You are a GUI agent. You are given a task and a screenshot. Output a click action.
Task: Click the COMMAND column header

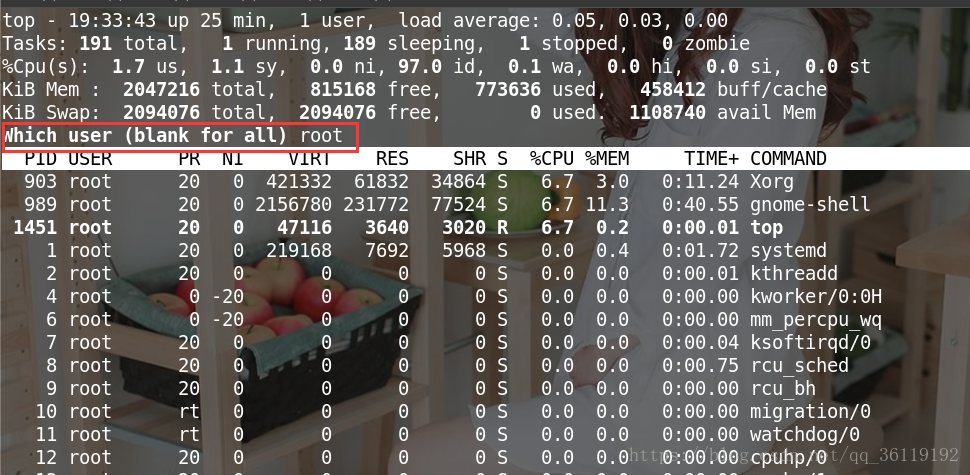(x=788, y=159)
